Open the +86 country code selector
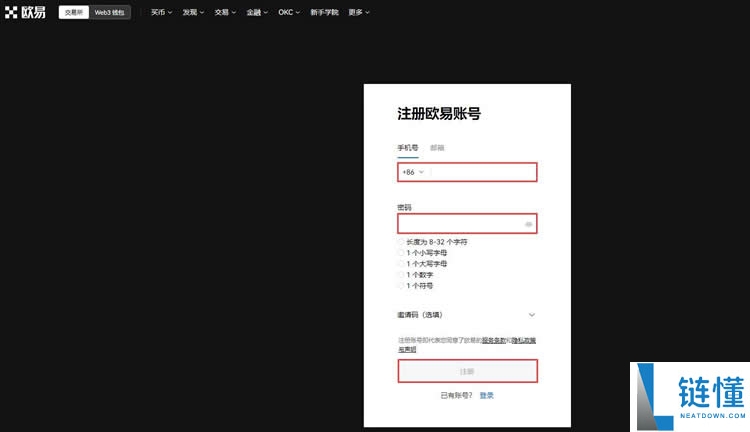Viewport: 750px width, 432px height. coord(413,172)
